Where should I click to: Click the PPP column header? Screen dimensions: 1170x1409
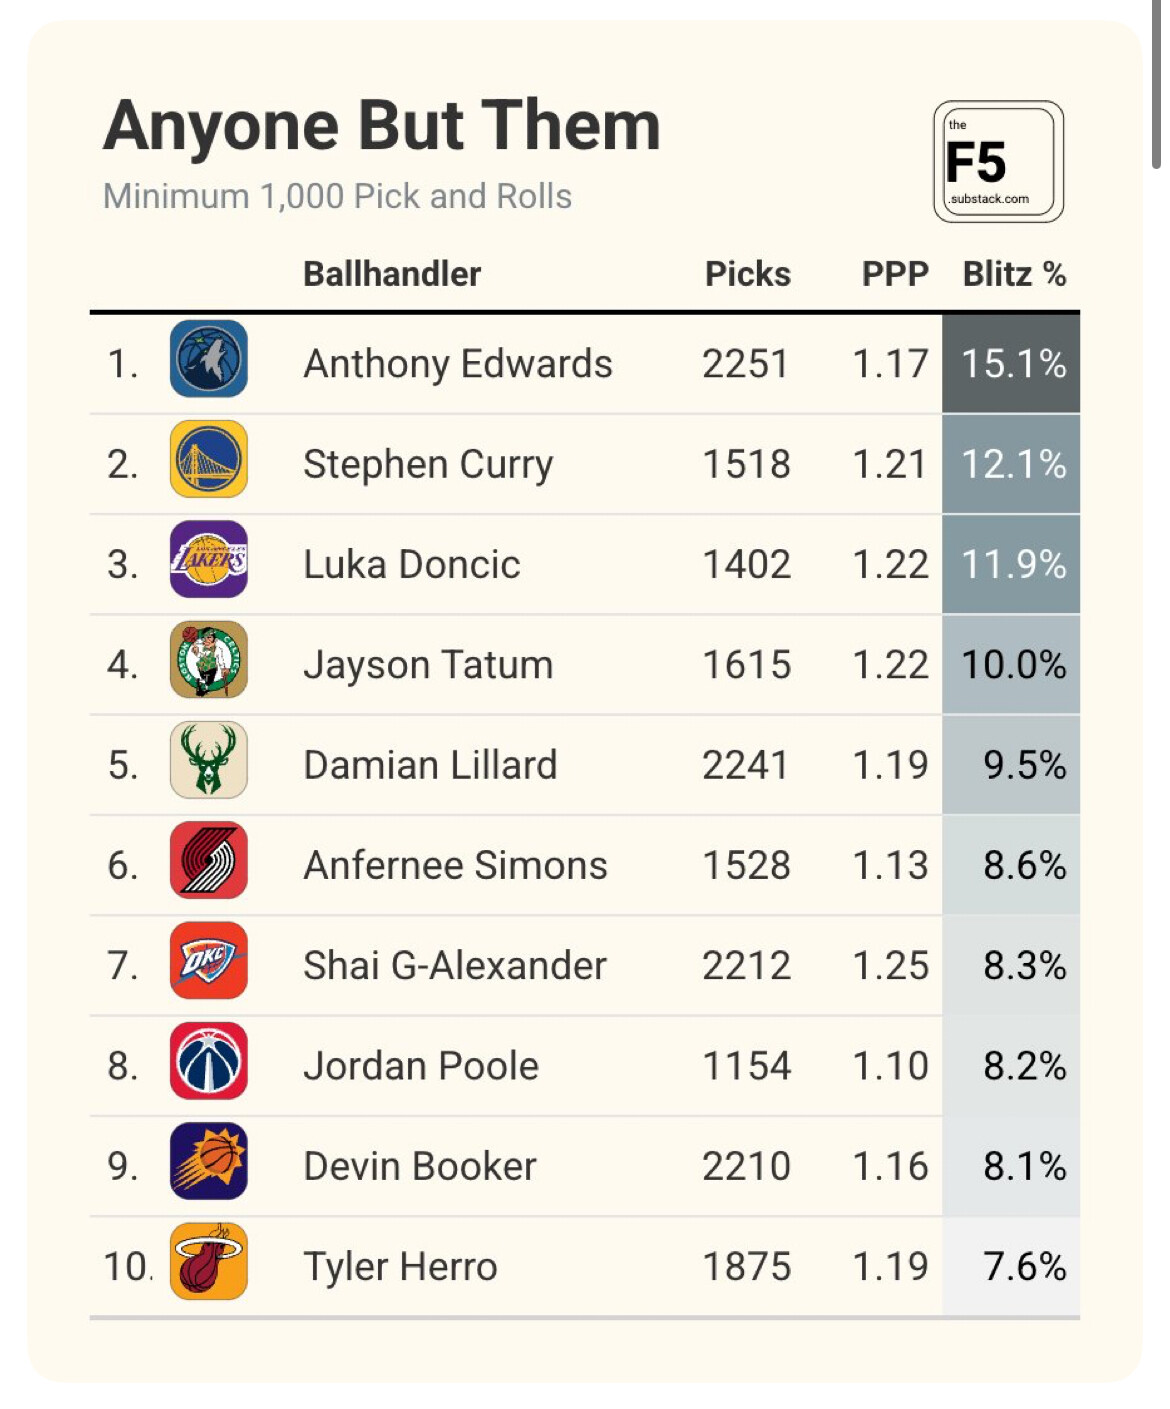pyautogui.click(x=895, y=274)
